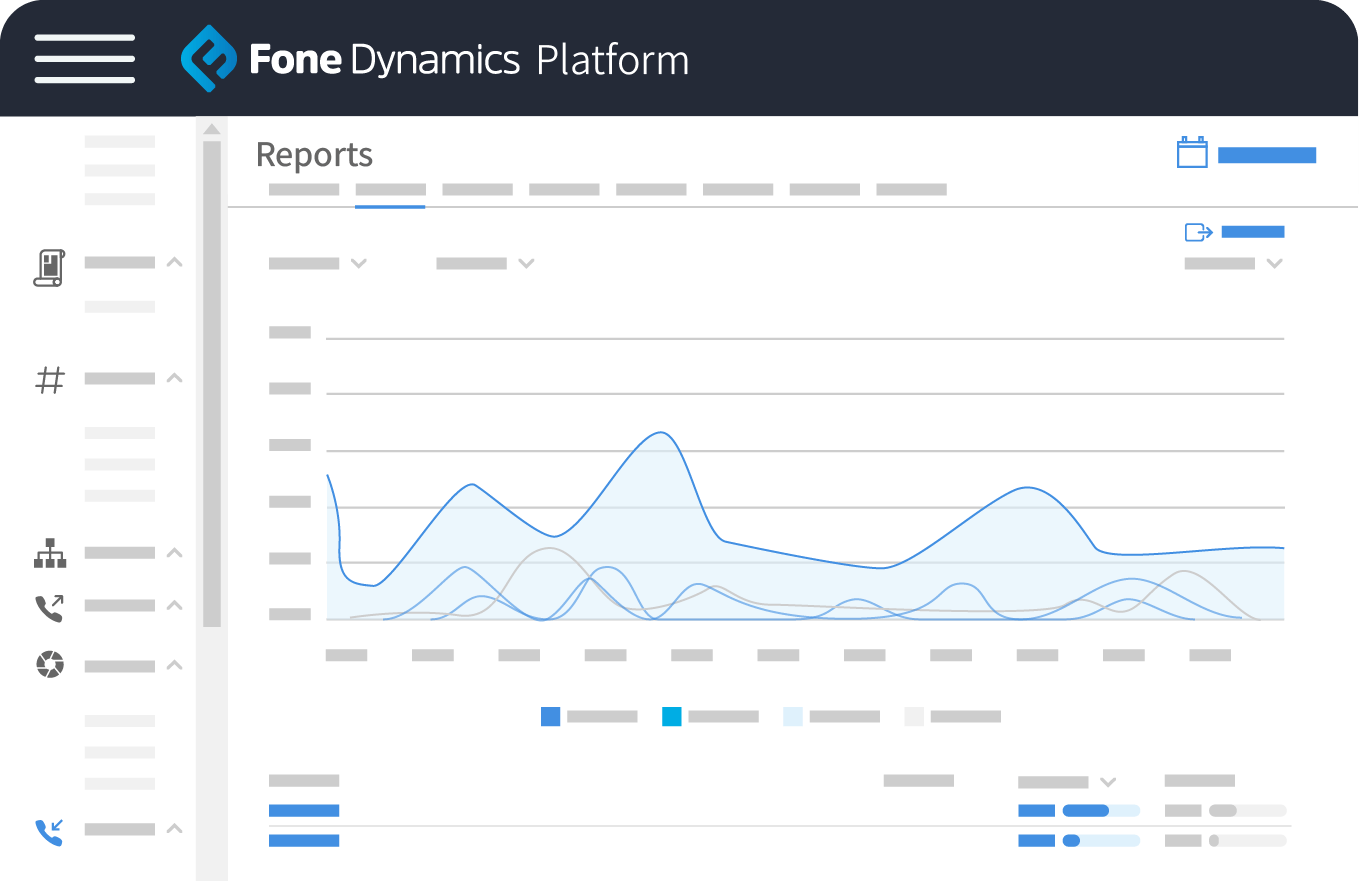
Task: Collapse the hash section in the sidebar
Action: [174, 379]
